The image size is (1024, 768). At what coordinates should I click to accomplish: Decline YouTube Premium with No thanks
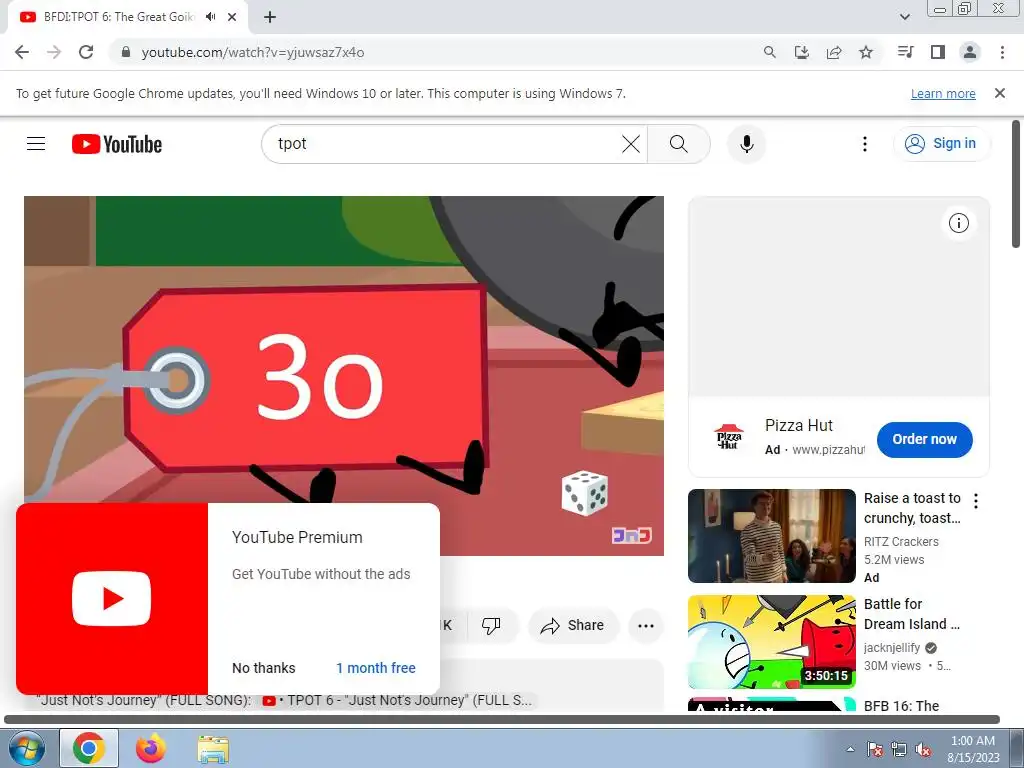tap(264, 668)
